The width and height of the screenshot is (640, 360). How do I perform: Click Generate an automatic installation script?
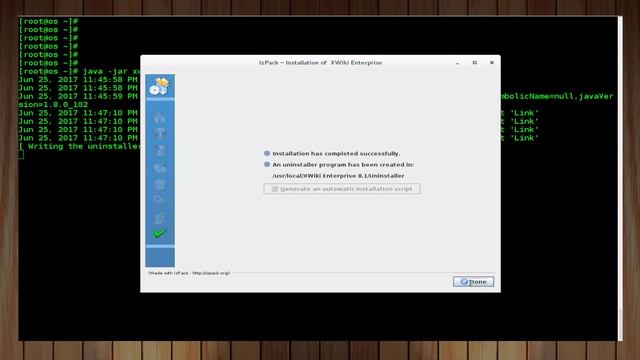pos(342,189)
